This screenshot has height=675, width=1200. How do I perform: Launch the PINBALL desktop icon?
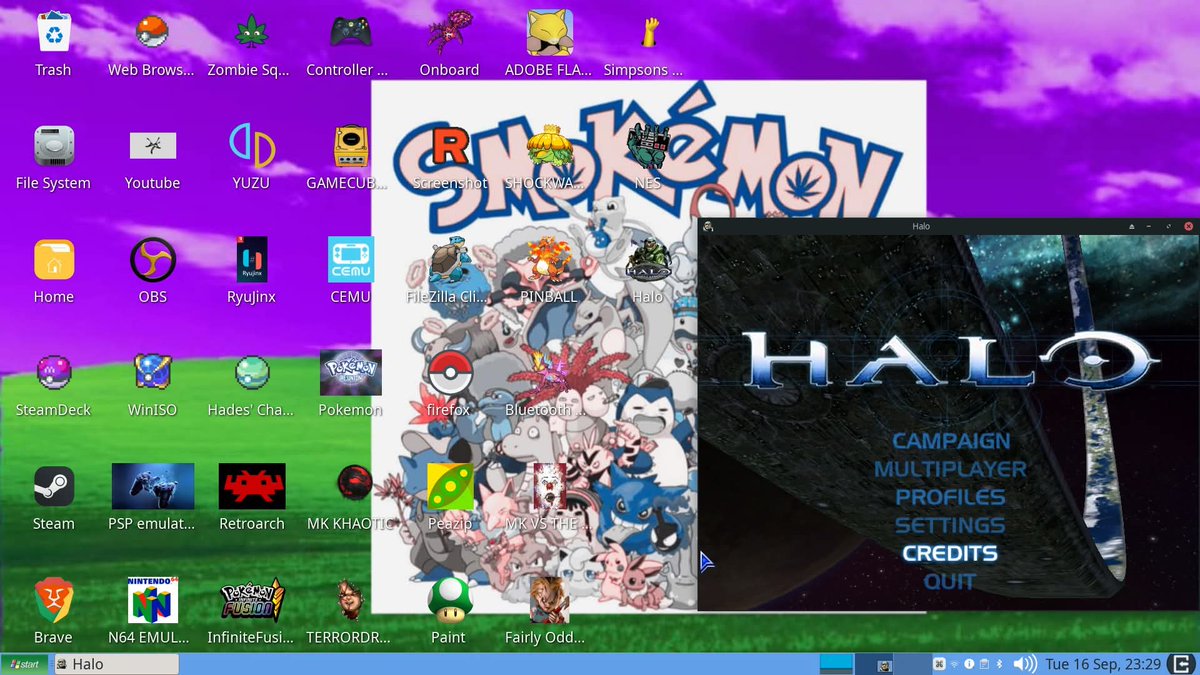[x=548, y=260]
